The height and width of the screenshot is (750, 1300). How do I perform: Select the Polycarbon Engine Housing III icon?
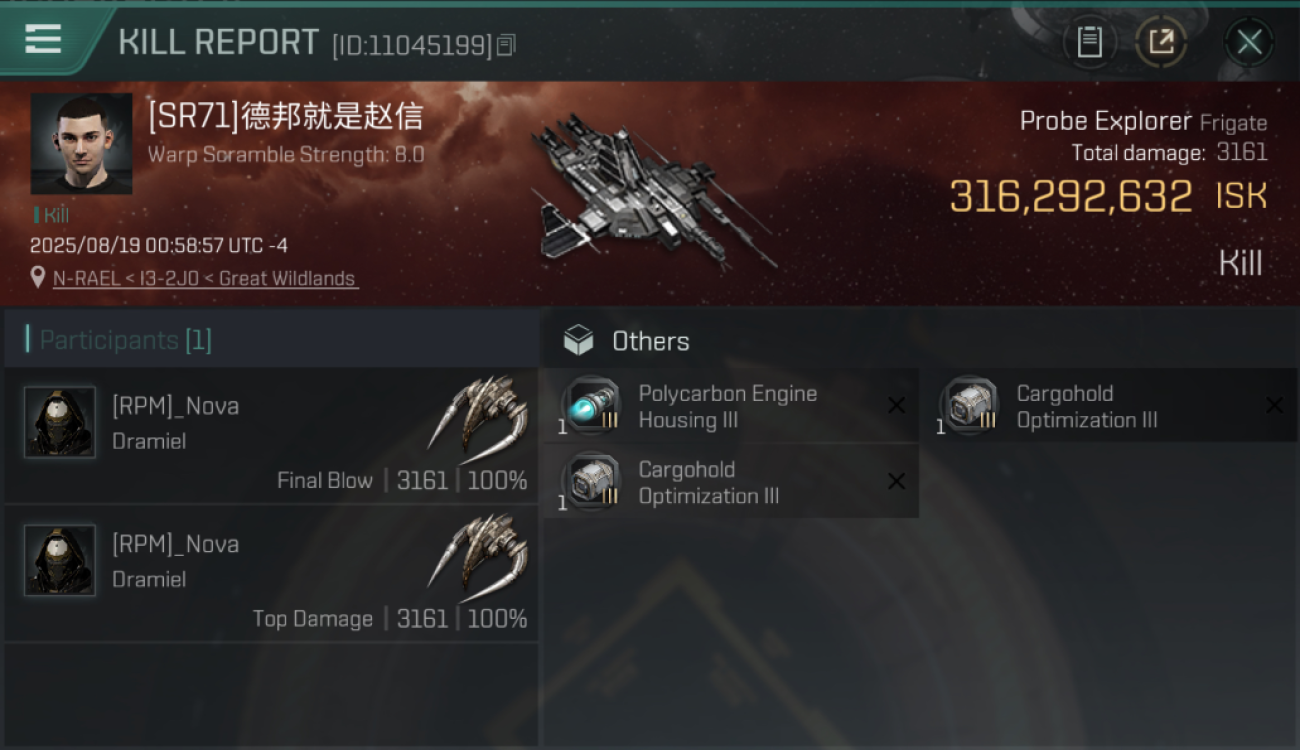pos(592,405)
